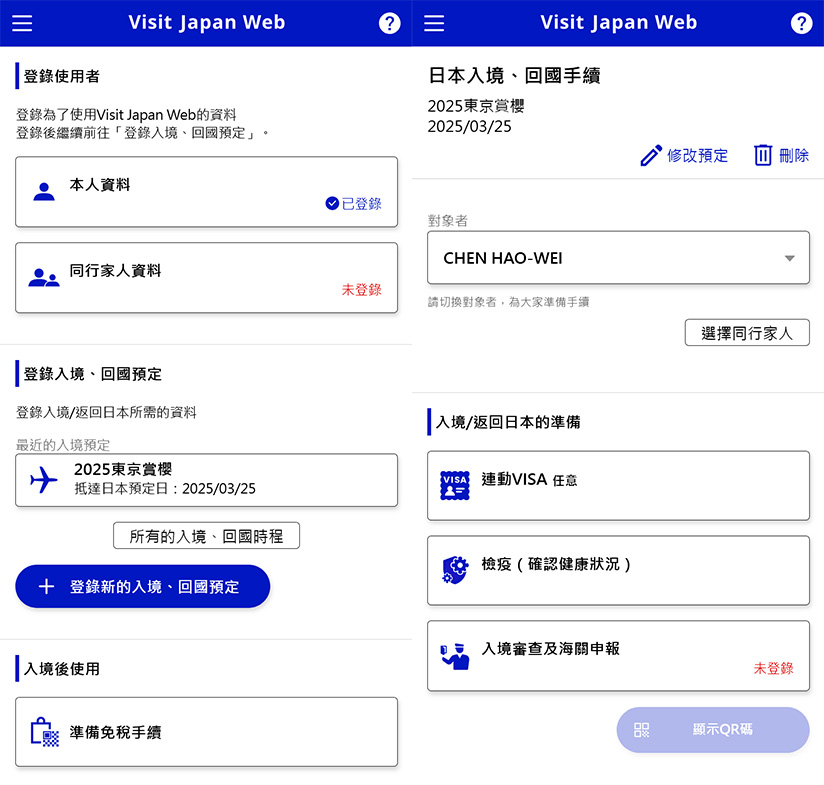Open the hamburger menu on the left screen
Image resolution: width=824 pixels, height=785 pixels.
[x=22, y=23]
